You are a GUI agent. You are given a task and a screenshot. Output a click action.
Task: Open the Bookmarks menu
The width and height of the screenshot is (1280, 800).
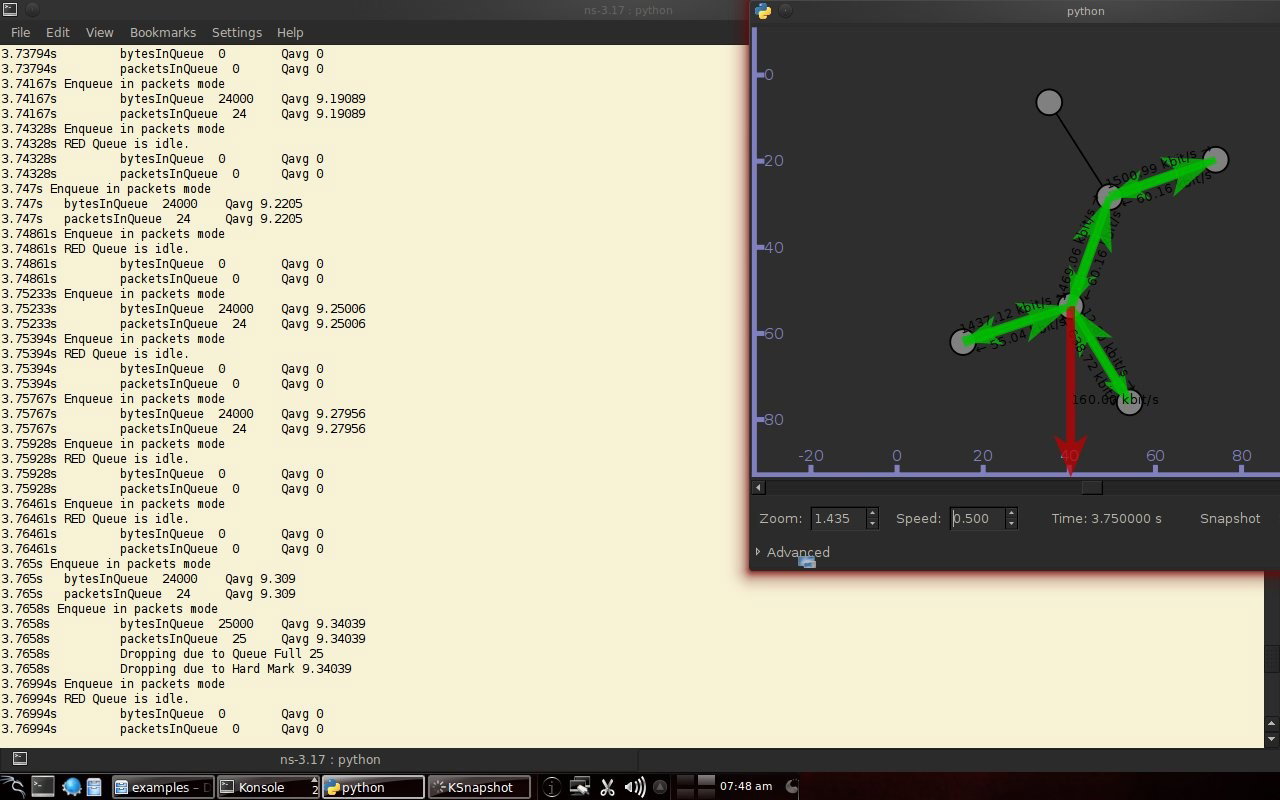[x=162, y=32]
